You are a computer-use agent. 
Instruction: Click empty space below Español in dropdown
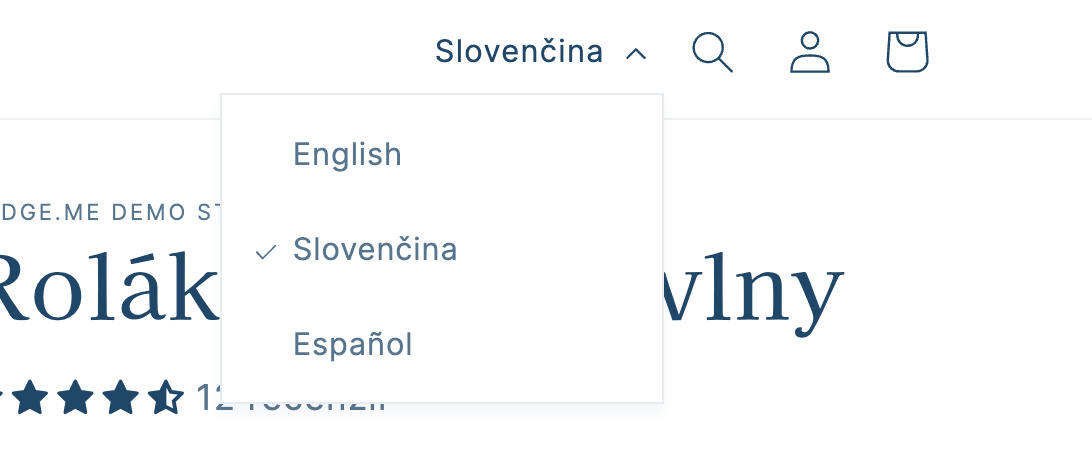click(440, 385)
